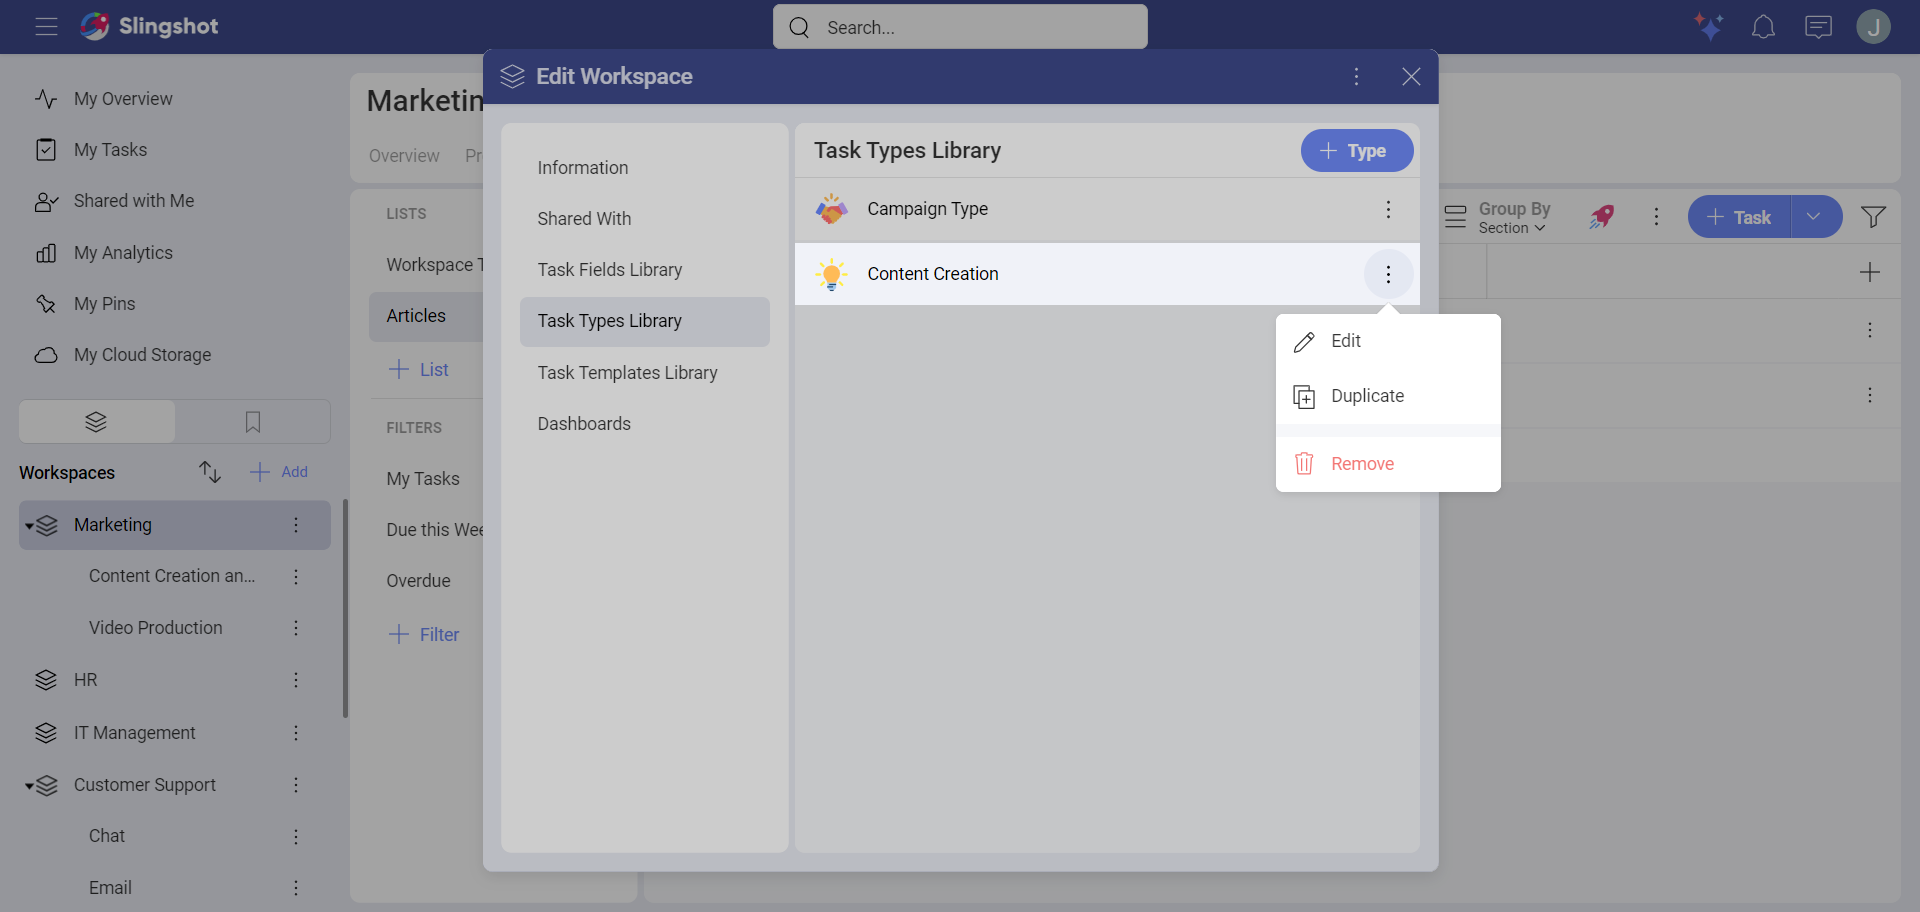Open Group By Section dropdown
This screenshot has height=912, width=1920.
[x=1498, y=217]
